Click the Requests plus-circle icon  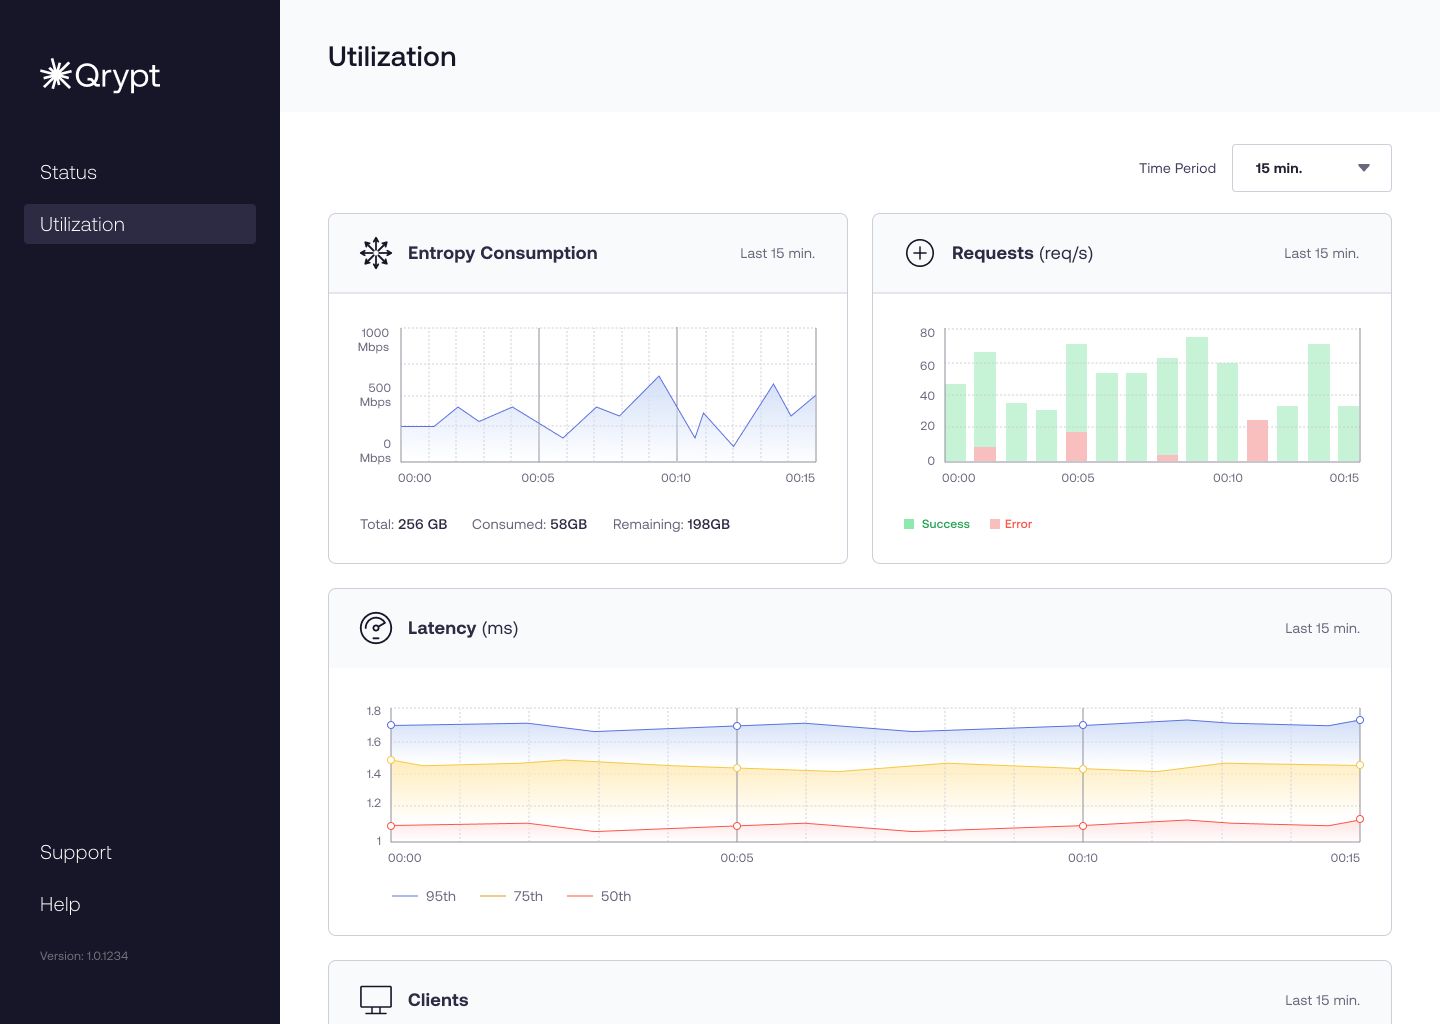pos(920,253)
